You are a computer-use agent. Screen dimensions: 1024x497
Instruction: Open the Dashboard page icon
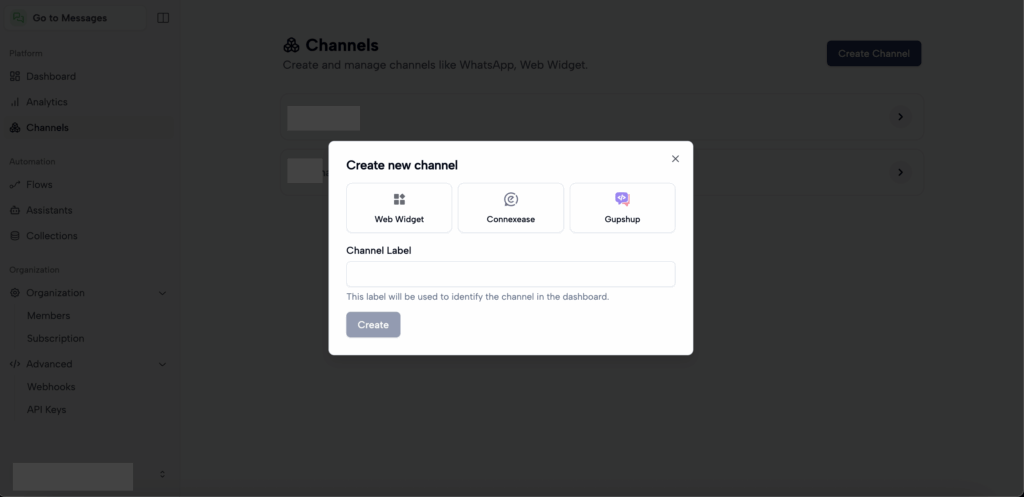point(15,76)
